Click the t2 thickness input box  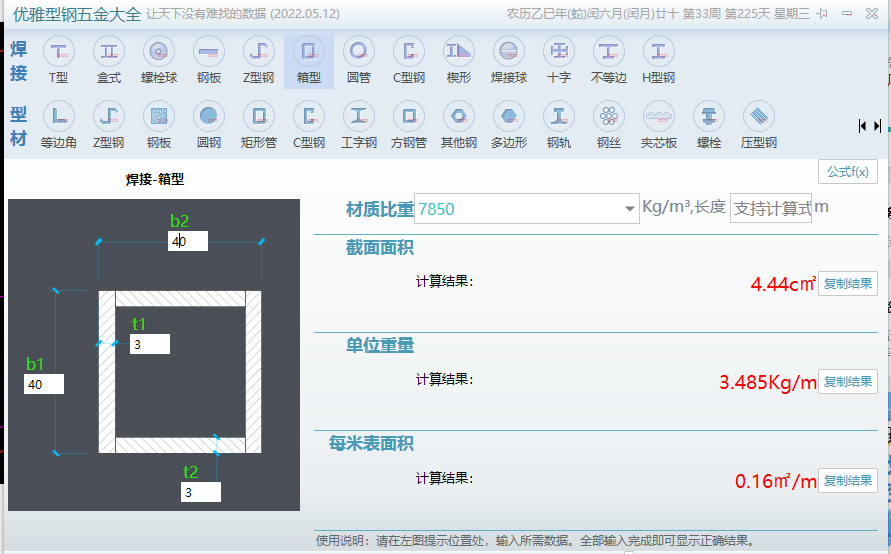201,492
